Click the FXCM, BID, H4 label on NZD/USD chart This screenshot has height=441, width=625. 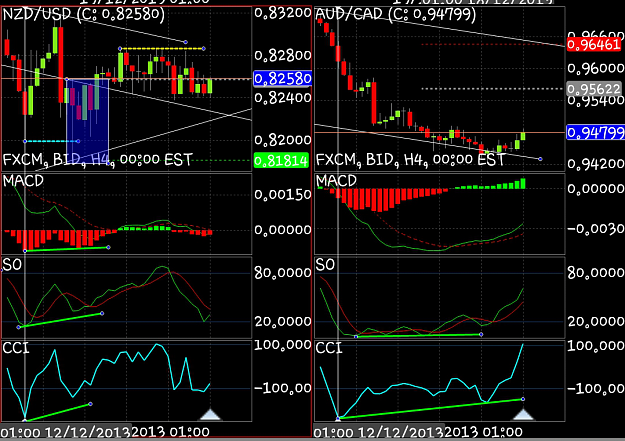pyautogui.click(x=98, y=160)
